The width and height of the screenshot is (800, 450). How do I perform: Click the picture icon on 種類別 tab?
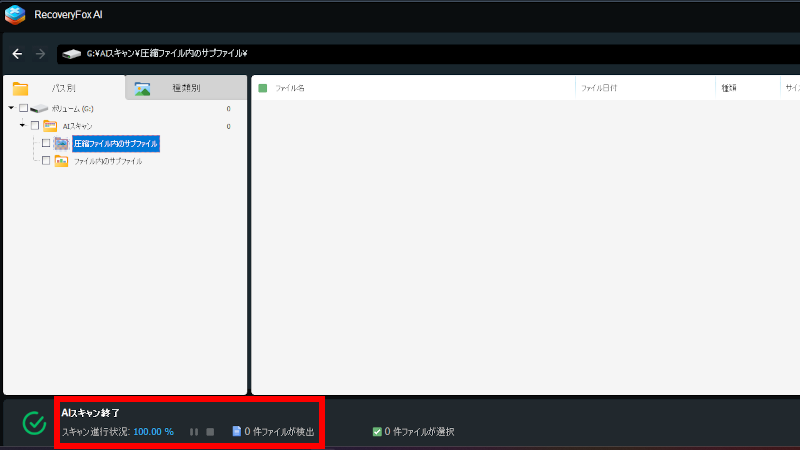point(142,89)
